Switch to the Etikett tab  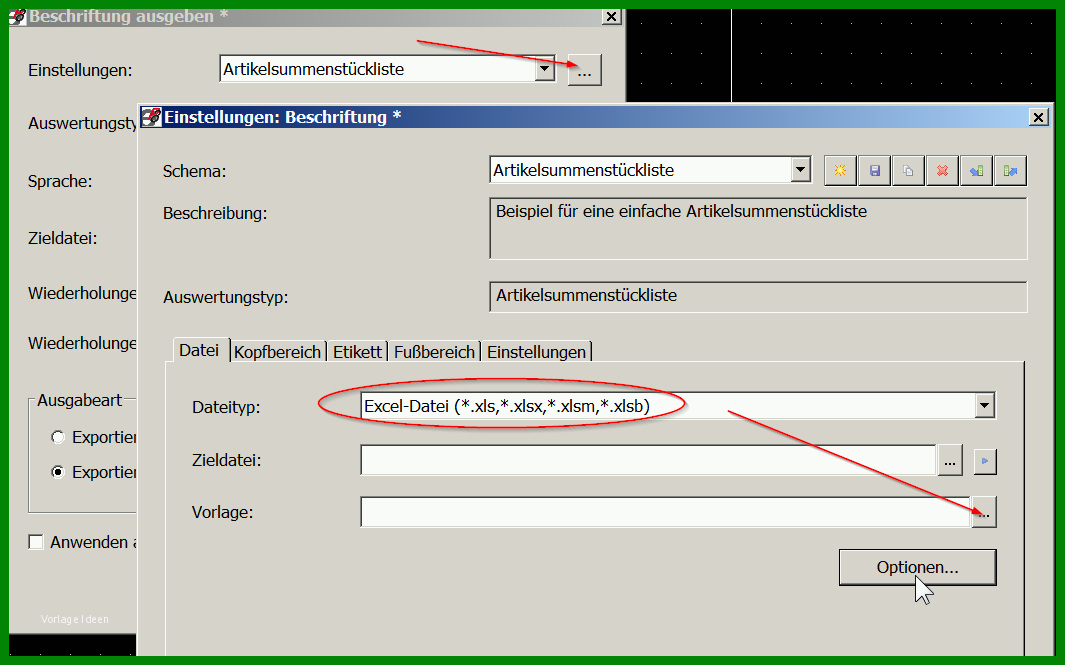pyautogui.click(x=357, y=352)
